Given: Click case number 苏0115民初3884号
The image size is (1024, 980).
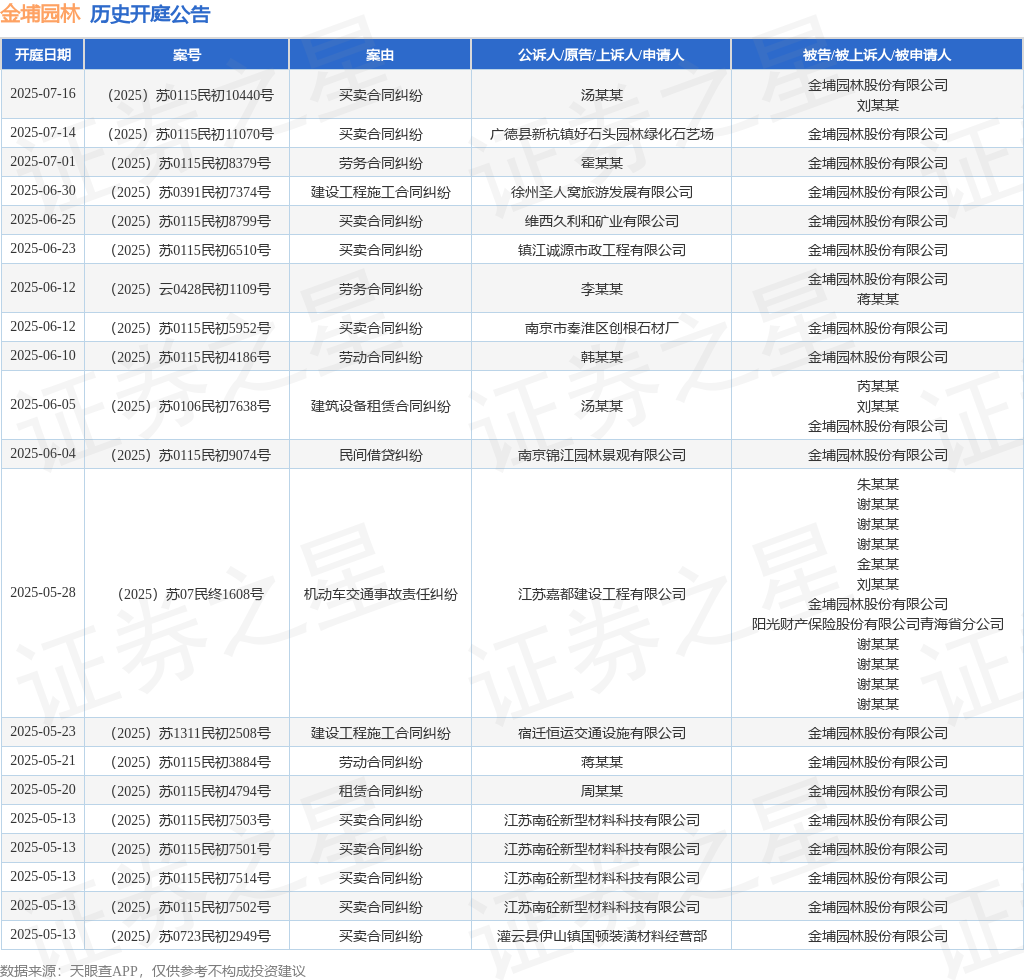Looking at the screenshot, I should coord(191,762).
